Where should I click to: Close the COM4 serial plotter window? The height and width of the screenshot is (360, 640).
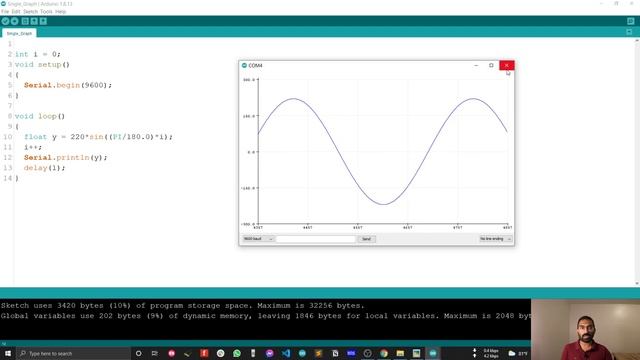click(507, 65)
